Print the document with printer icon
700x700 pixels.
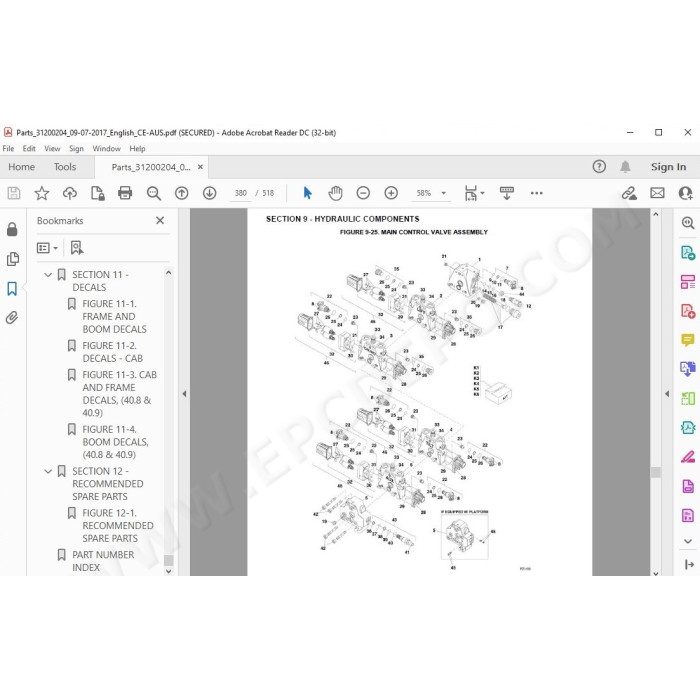tap(125, 193)
